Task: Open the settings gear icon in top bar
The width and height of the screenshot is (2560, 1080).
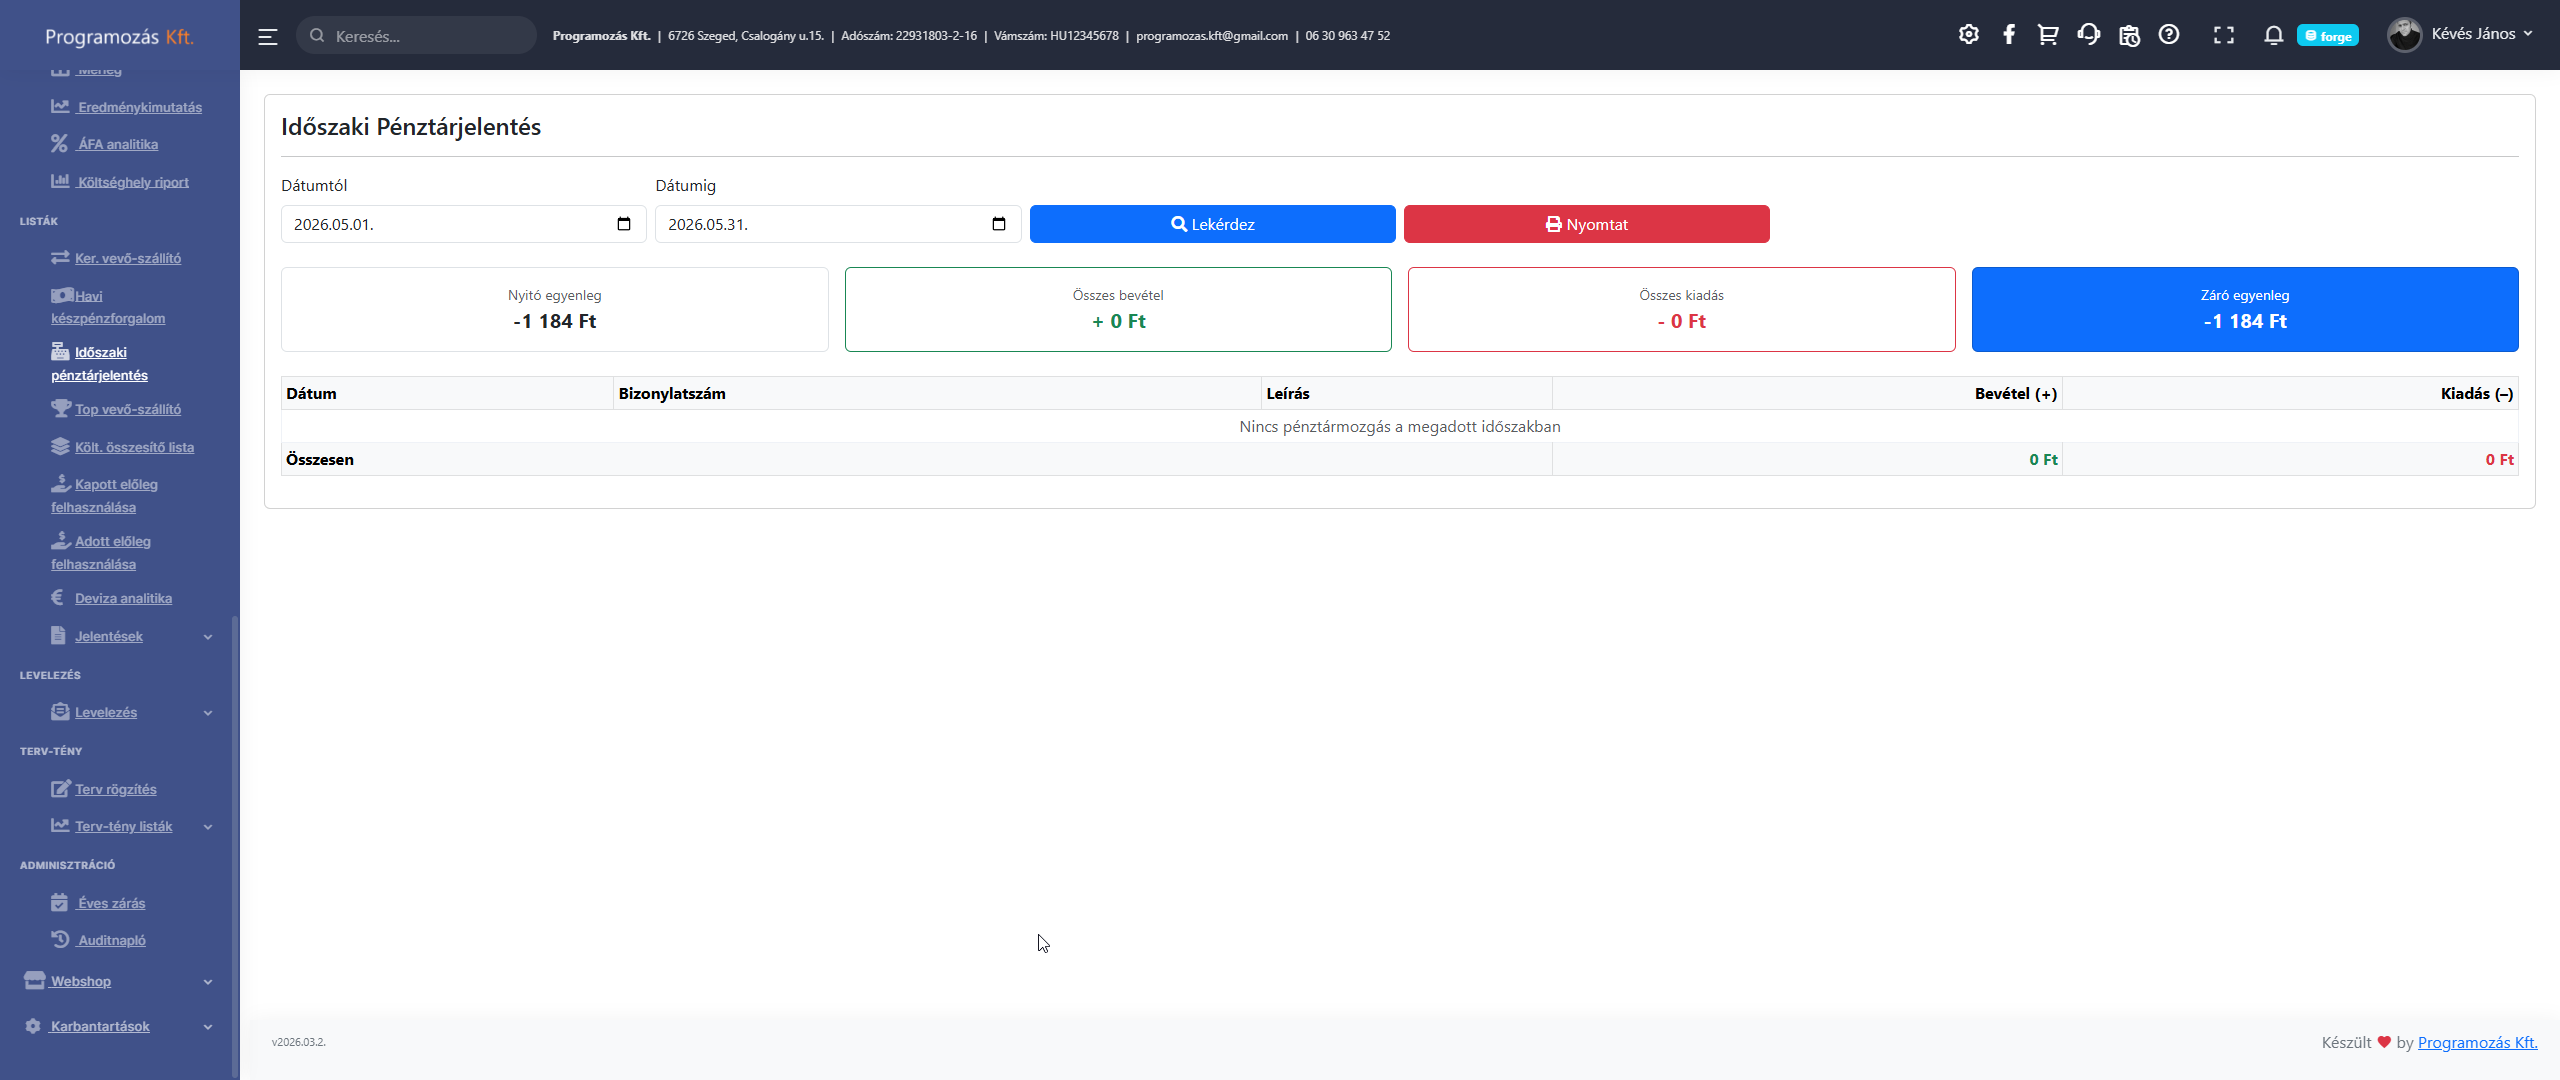Action: 1968,35
